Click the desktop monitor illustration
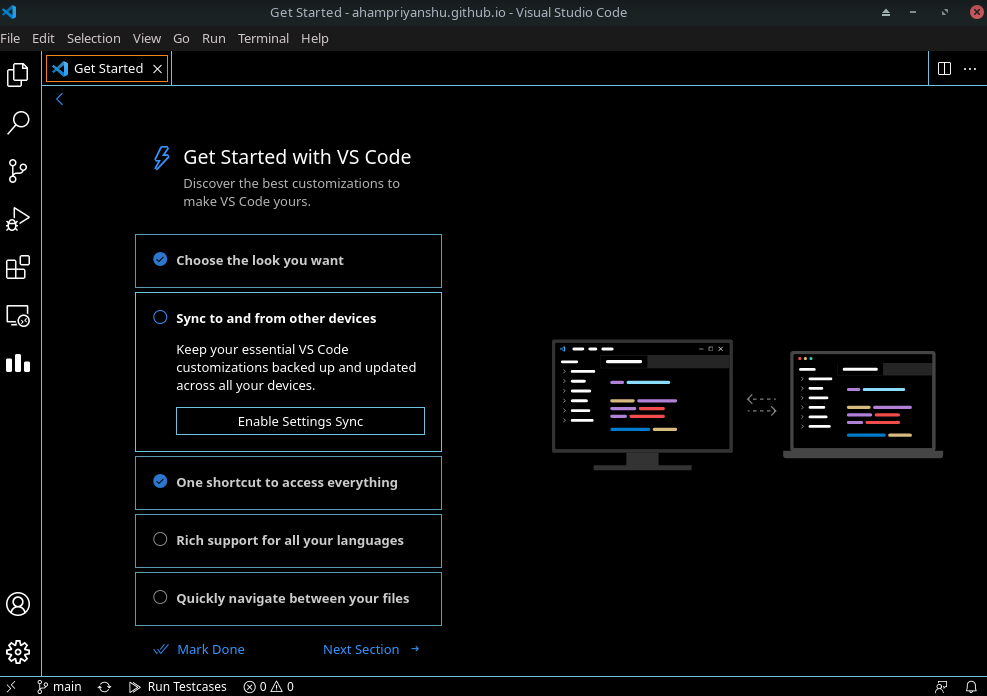Screen dimensions: 987x696 642,405
